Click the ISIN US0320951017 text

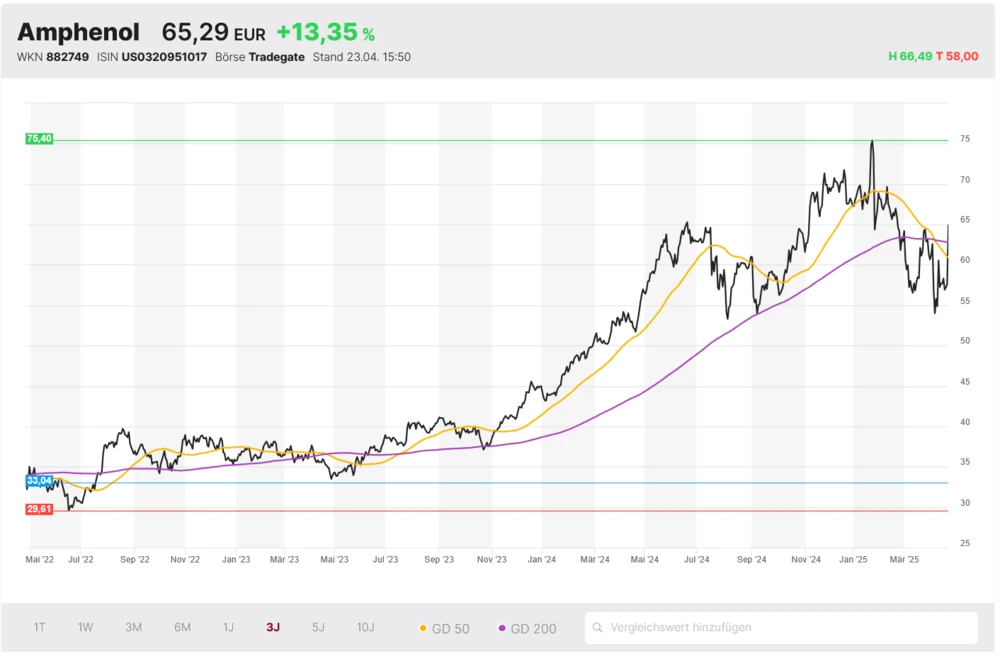pos(164,57)
